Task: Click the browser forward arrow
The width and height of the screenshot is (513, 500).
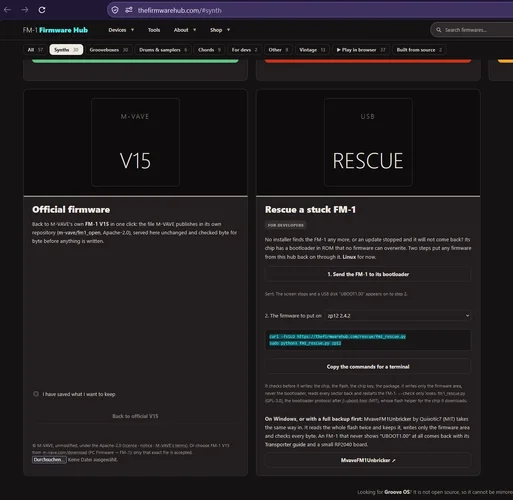Action: (25, 10)
